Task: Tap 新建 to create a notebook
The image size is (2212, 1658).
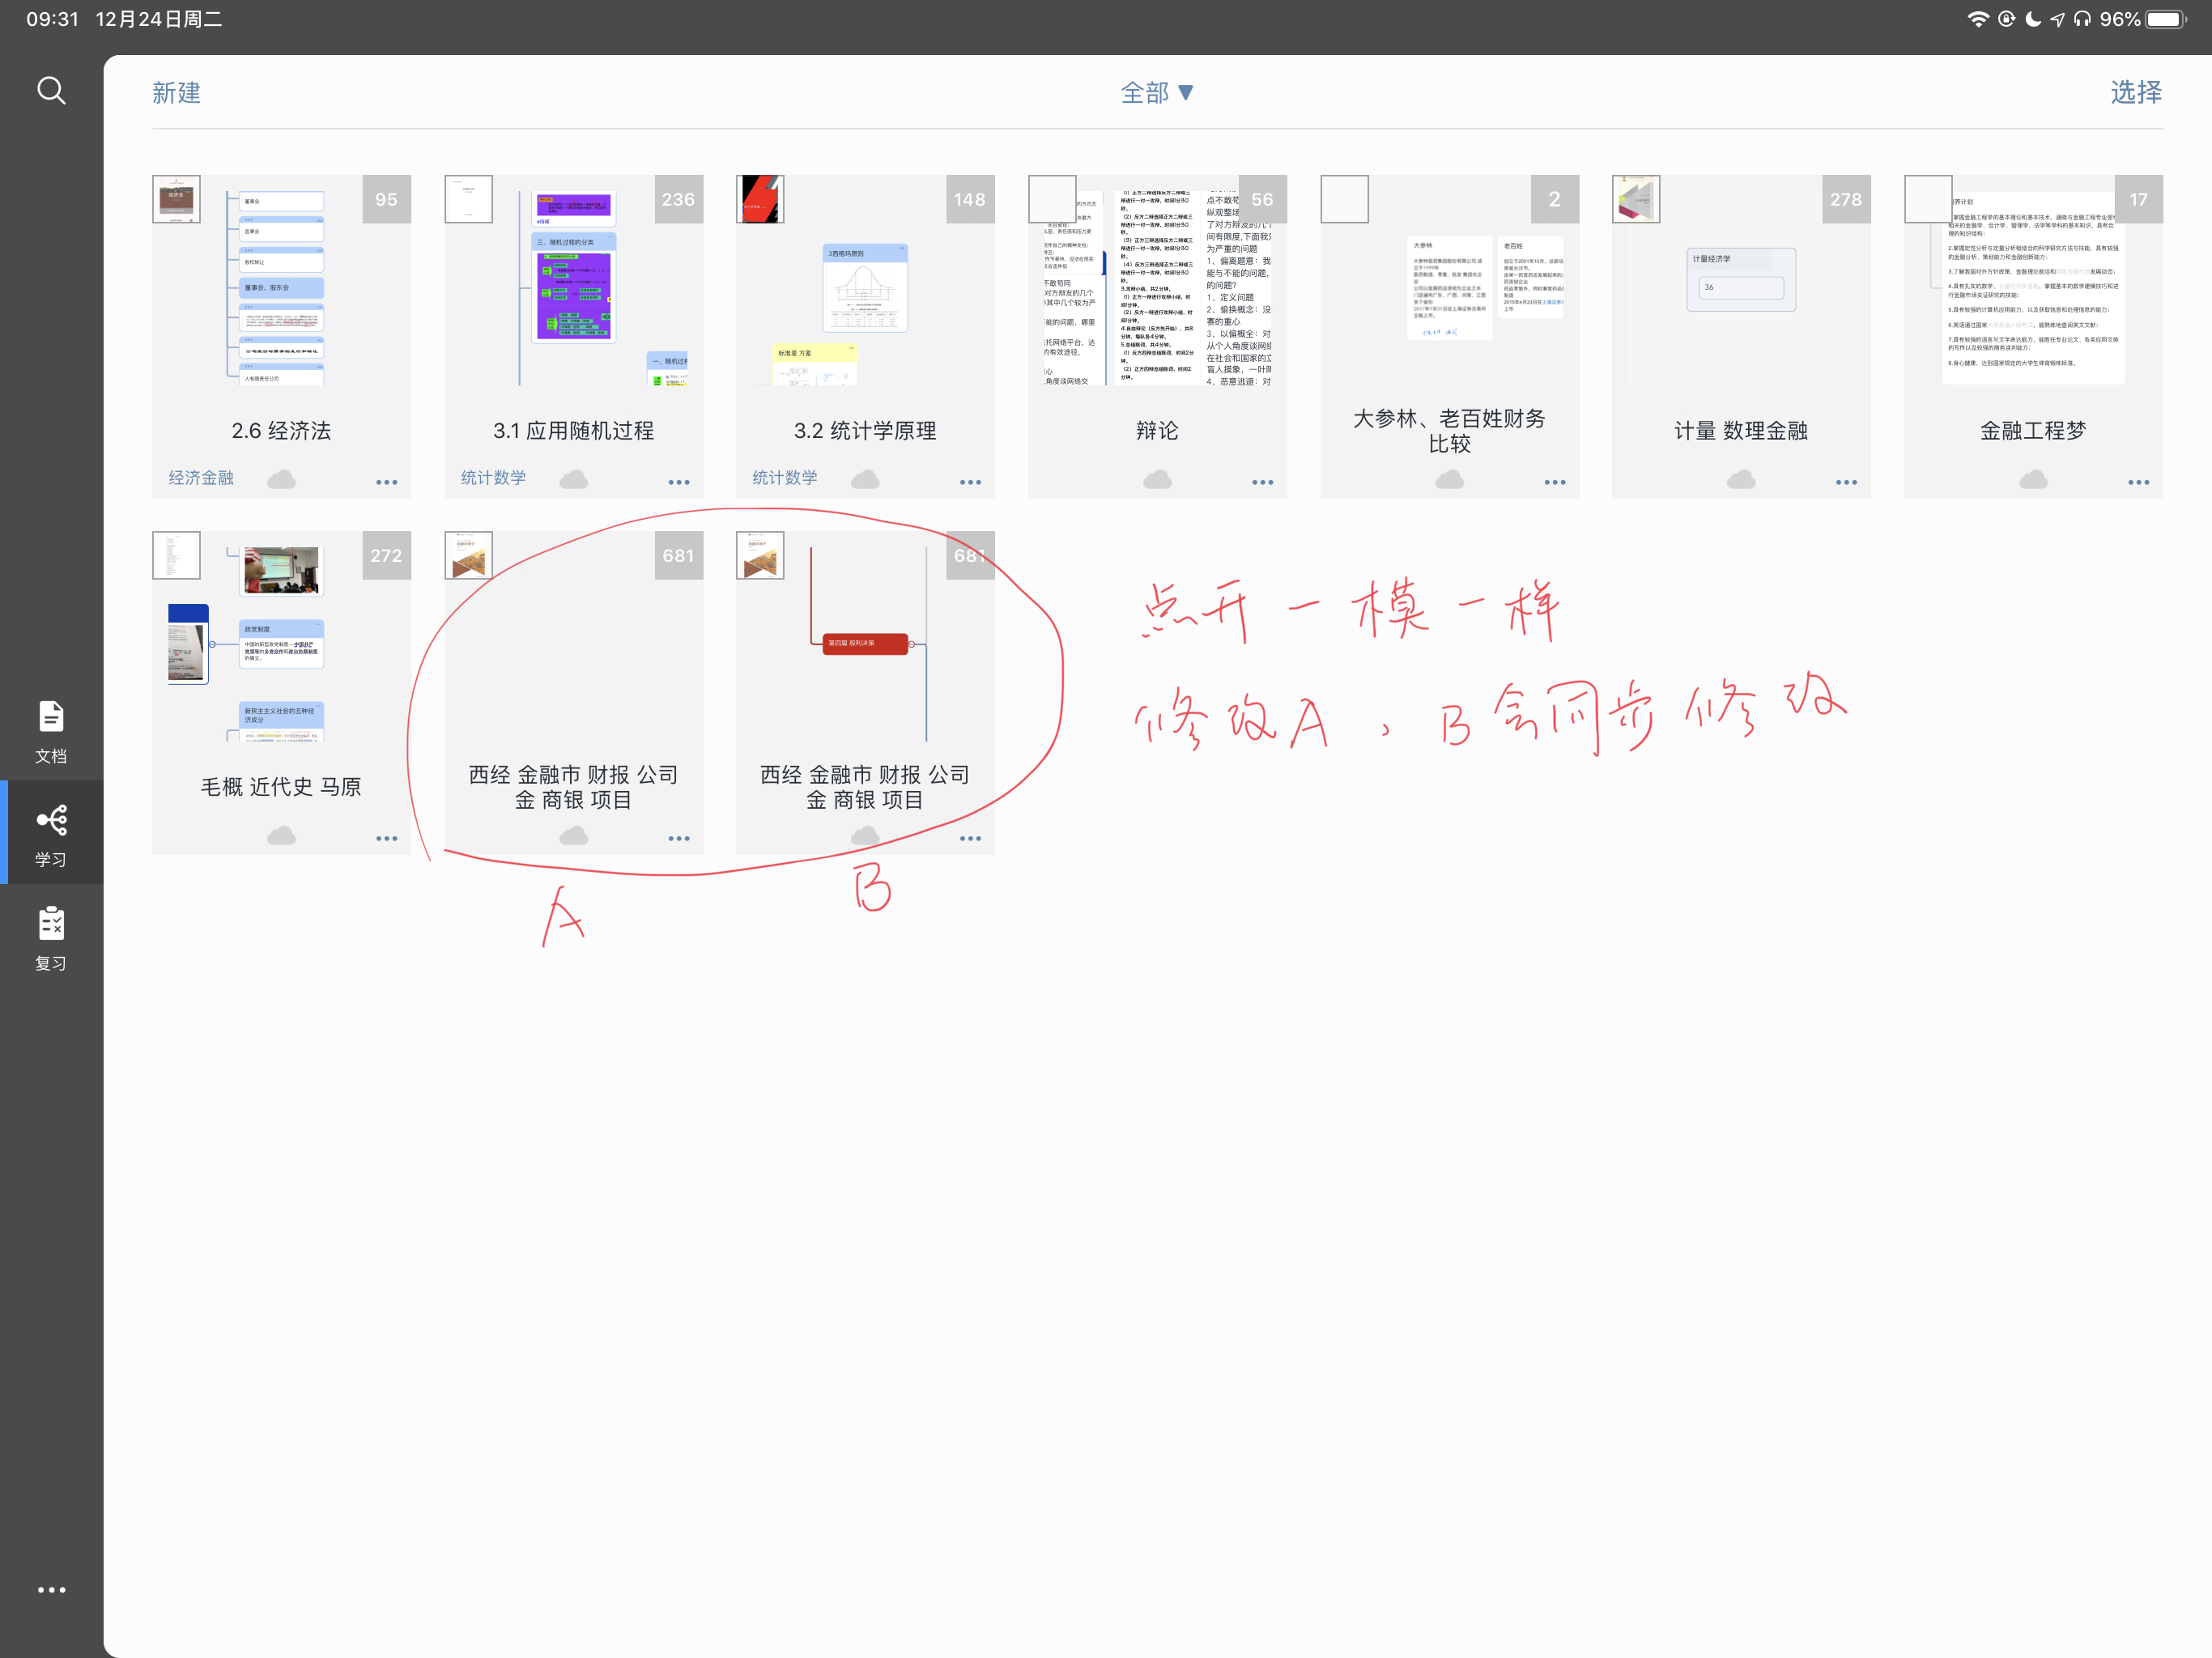Action: tap(176, 92)
